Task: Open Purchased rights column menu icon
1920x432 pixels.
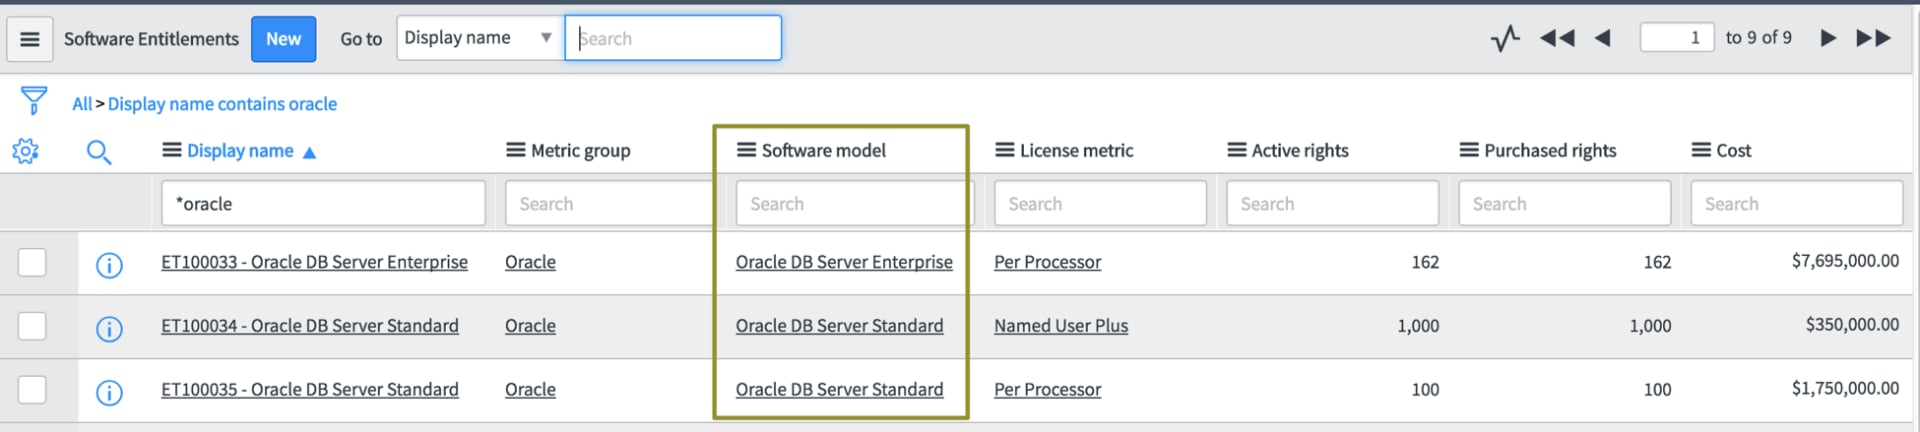Action: pyautogui.click(x=1469, y=150)
